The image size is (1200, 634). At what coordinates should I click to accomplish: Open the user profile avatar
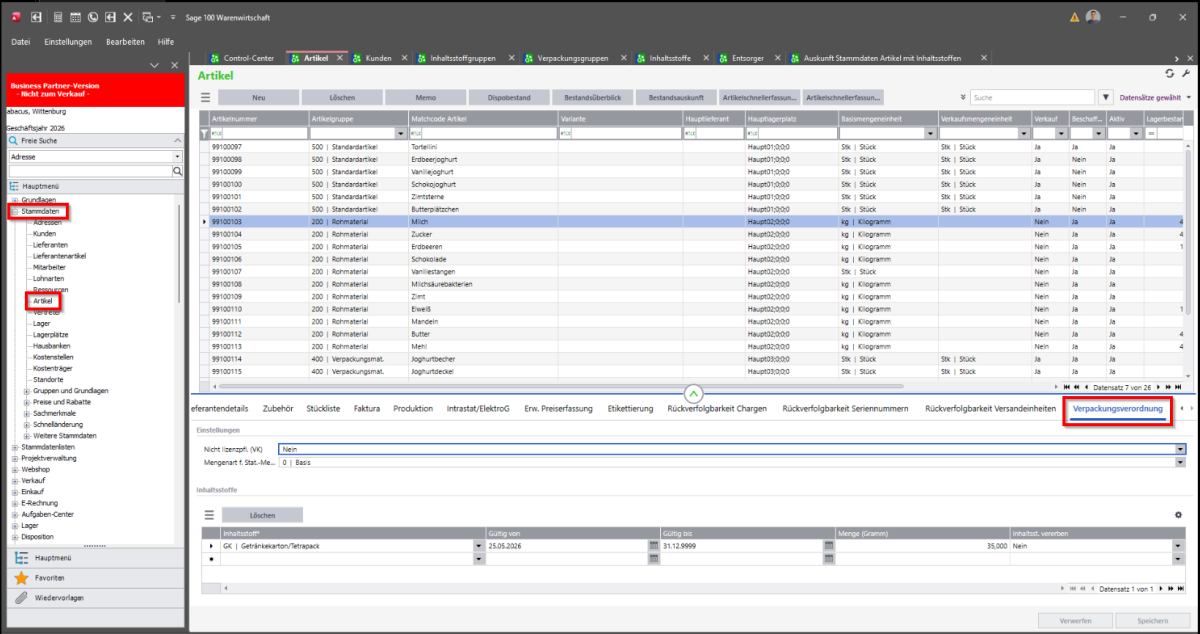[1094, 17]
